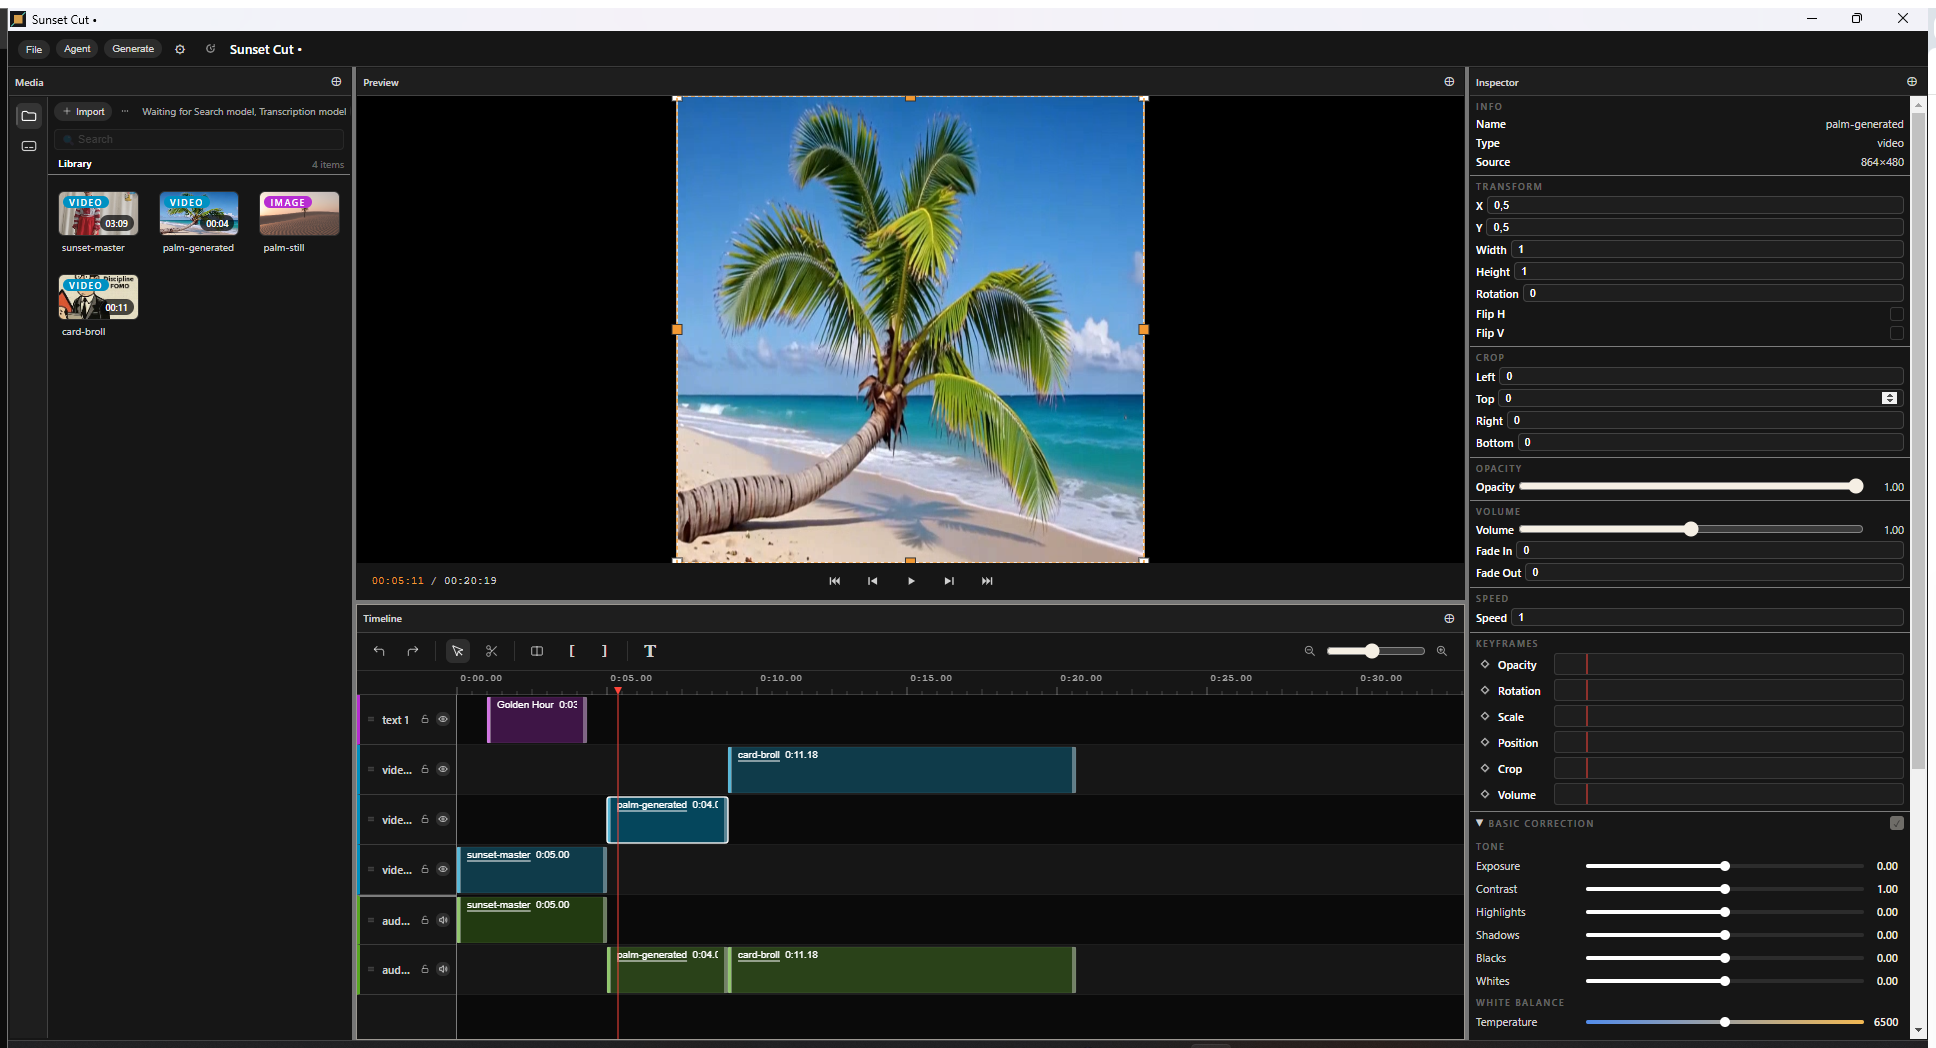Screen dimensions: 1936x1048
Task: Select the card-broll library thumbnail
Action: [98, 297]
